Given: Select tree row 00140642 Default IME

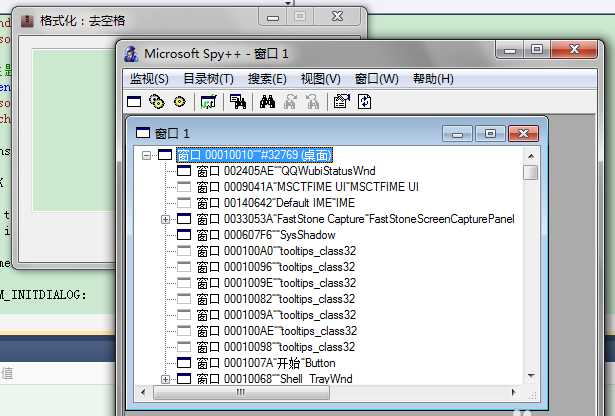Looking at the screenshot, I should [275, 203].
